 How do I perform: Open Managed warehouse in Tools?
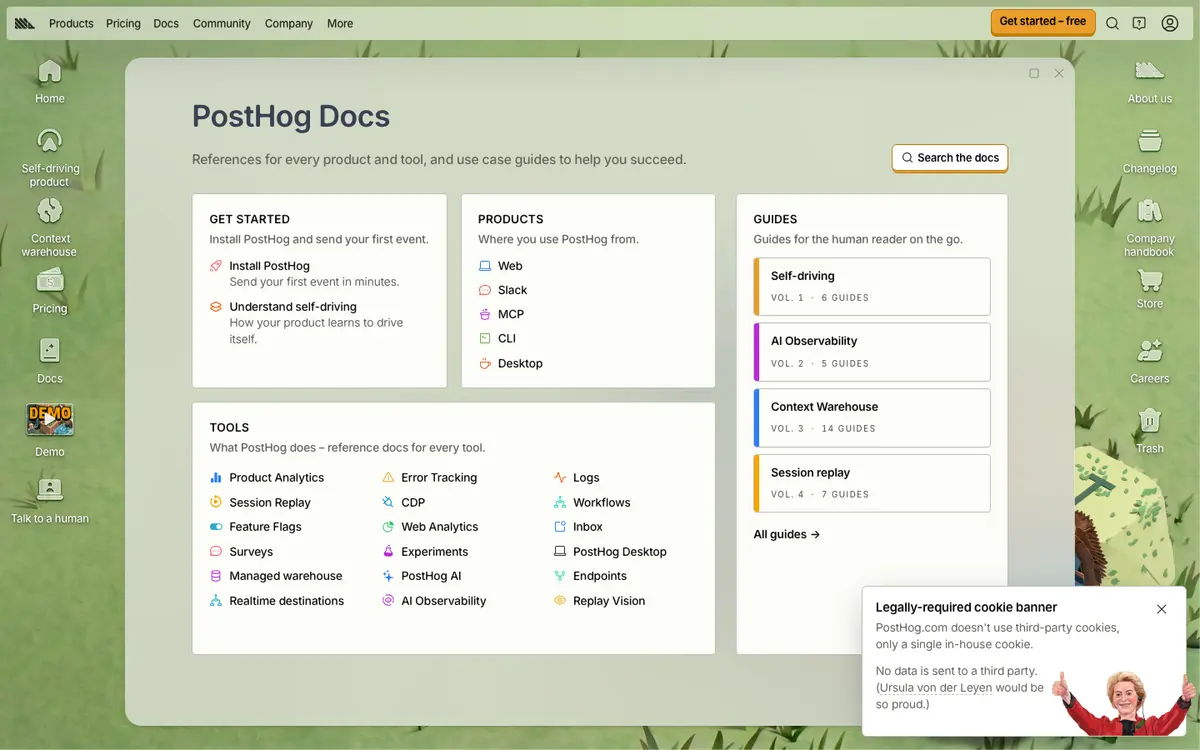285,576
